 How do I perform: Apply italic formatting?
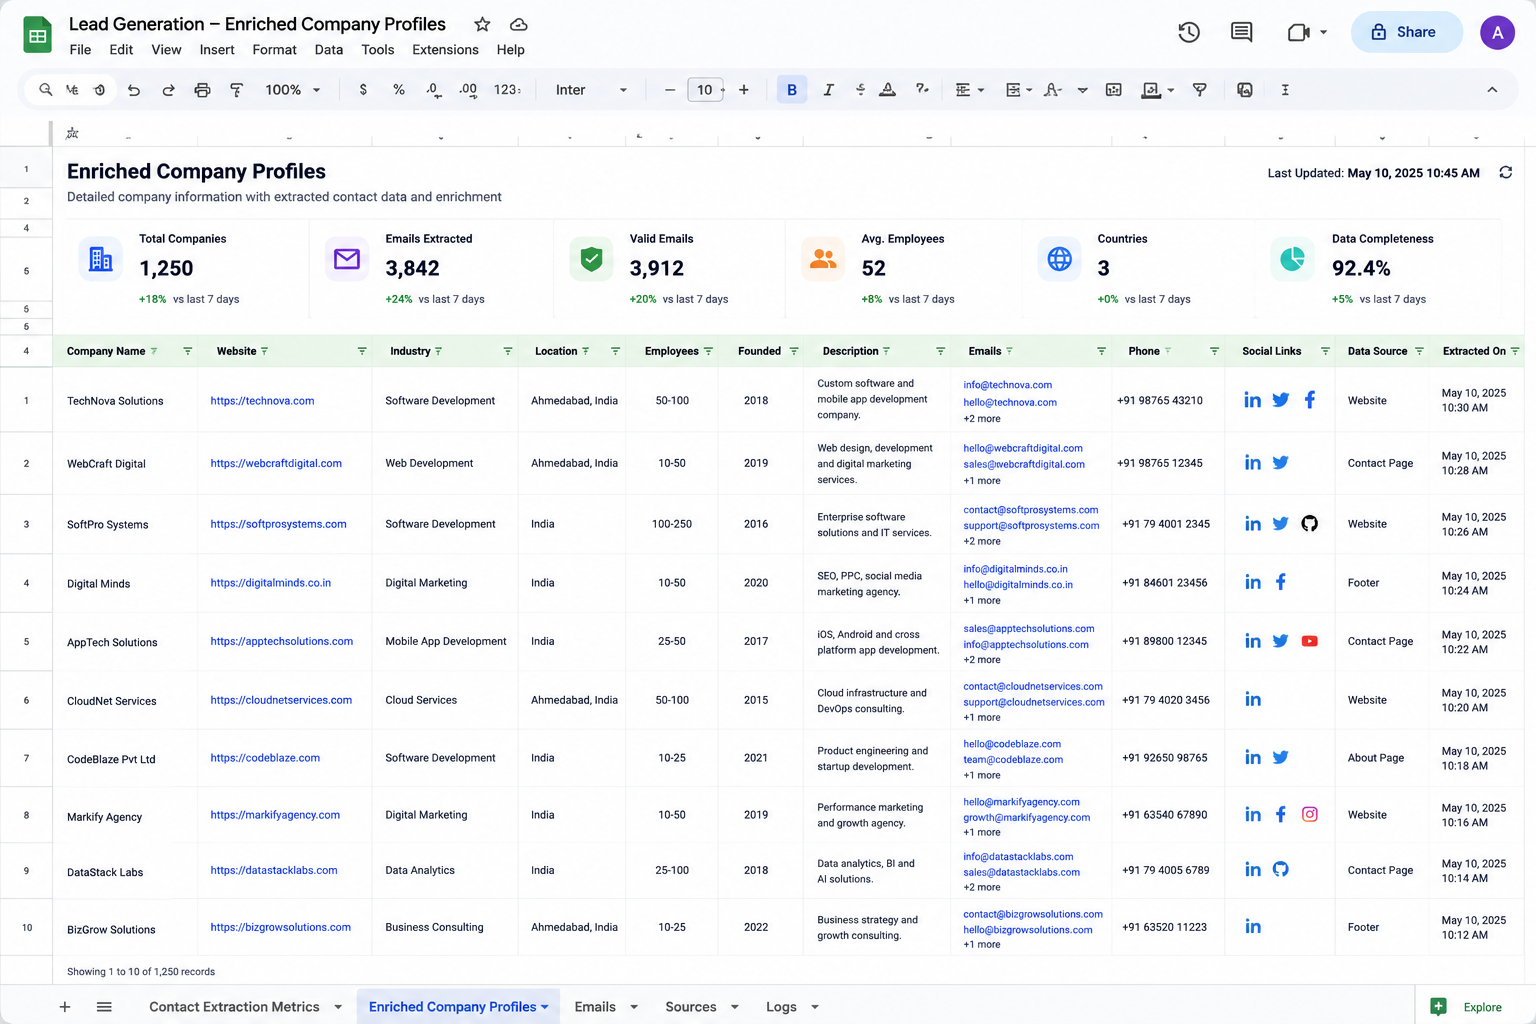[x=828, y=90]
